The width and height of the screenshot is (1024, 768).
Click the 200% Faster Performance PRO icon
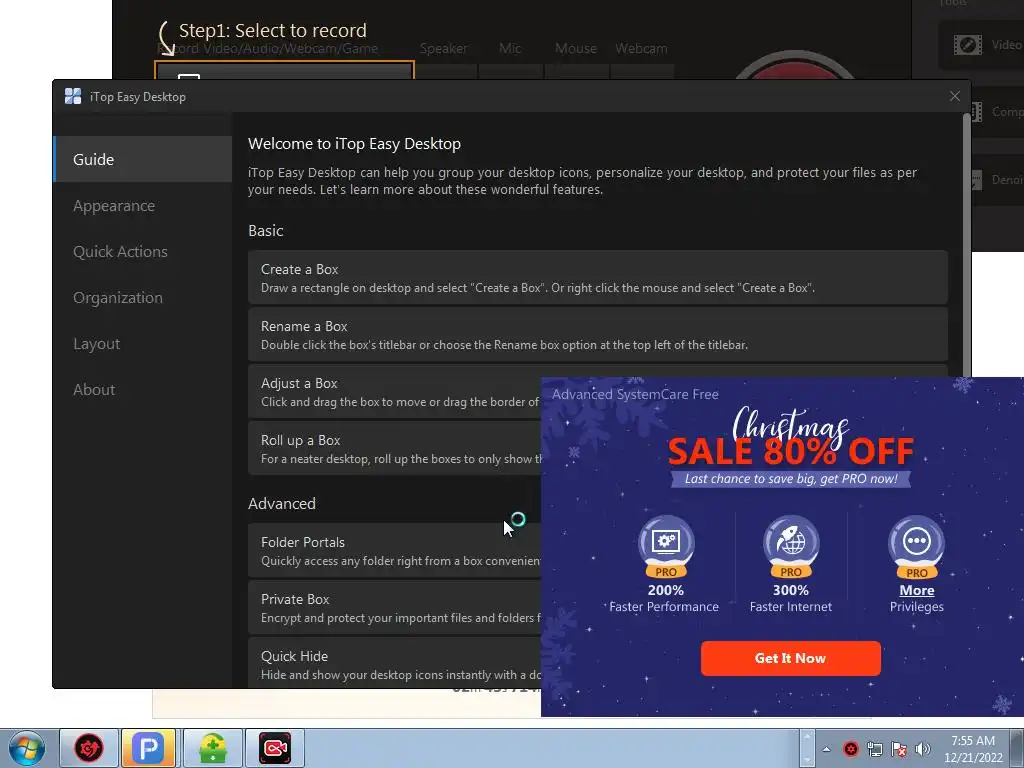(x=665, y=547)
